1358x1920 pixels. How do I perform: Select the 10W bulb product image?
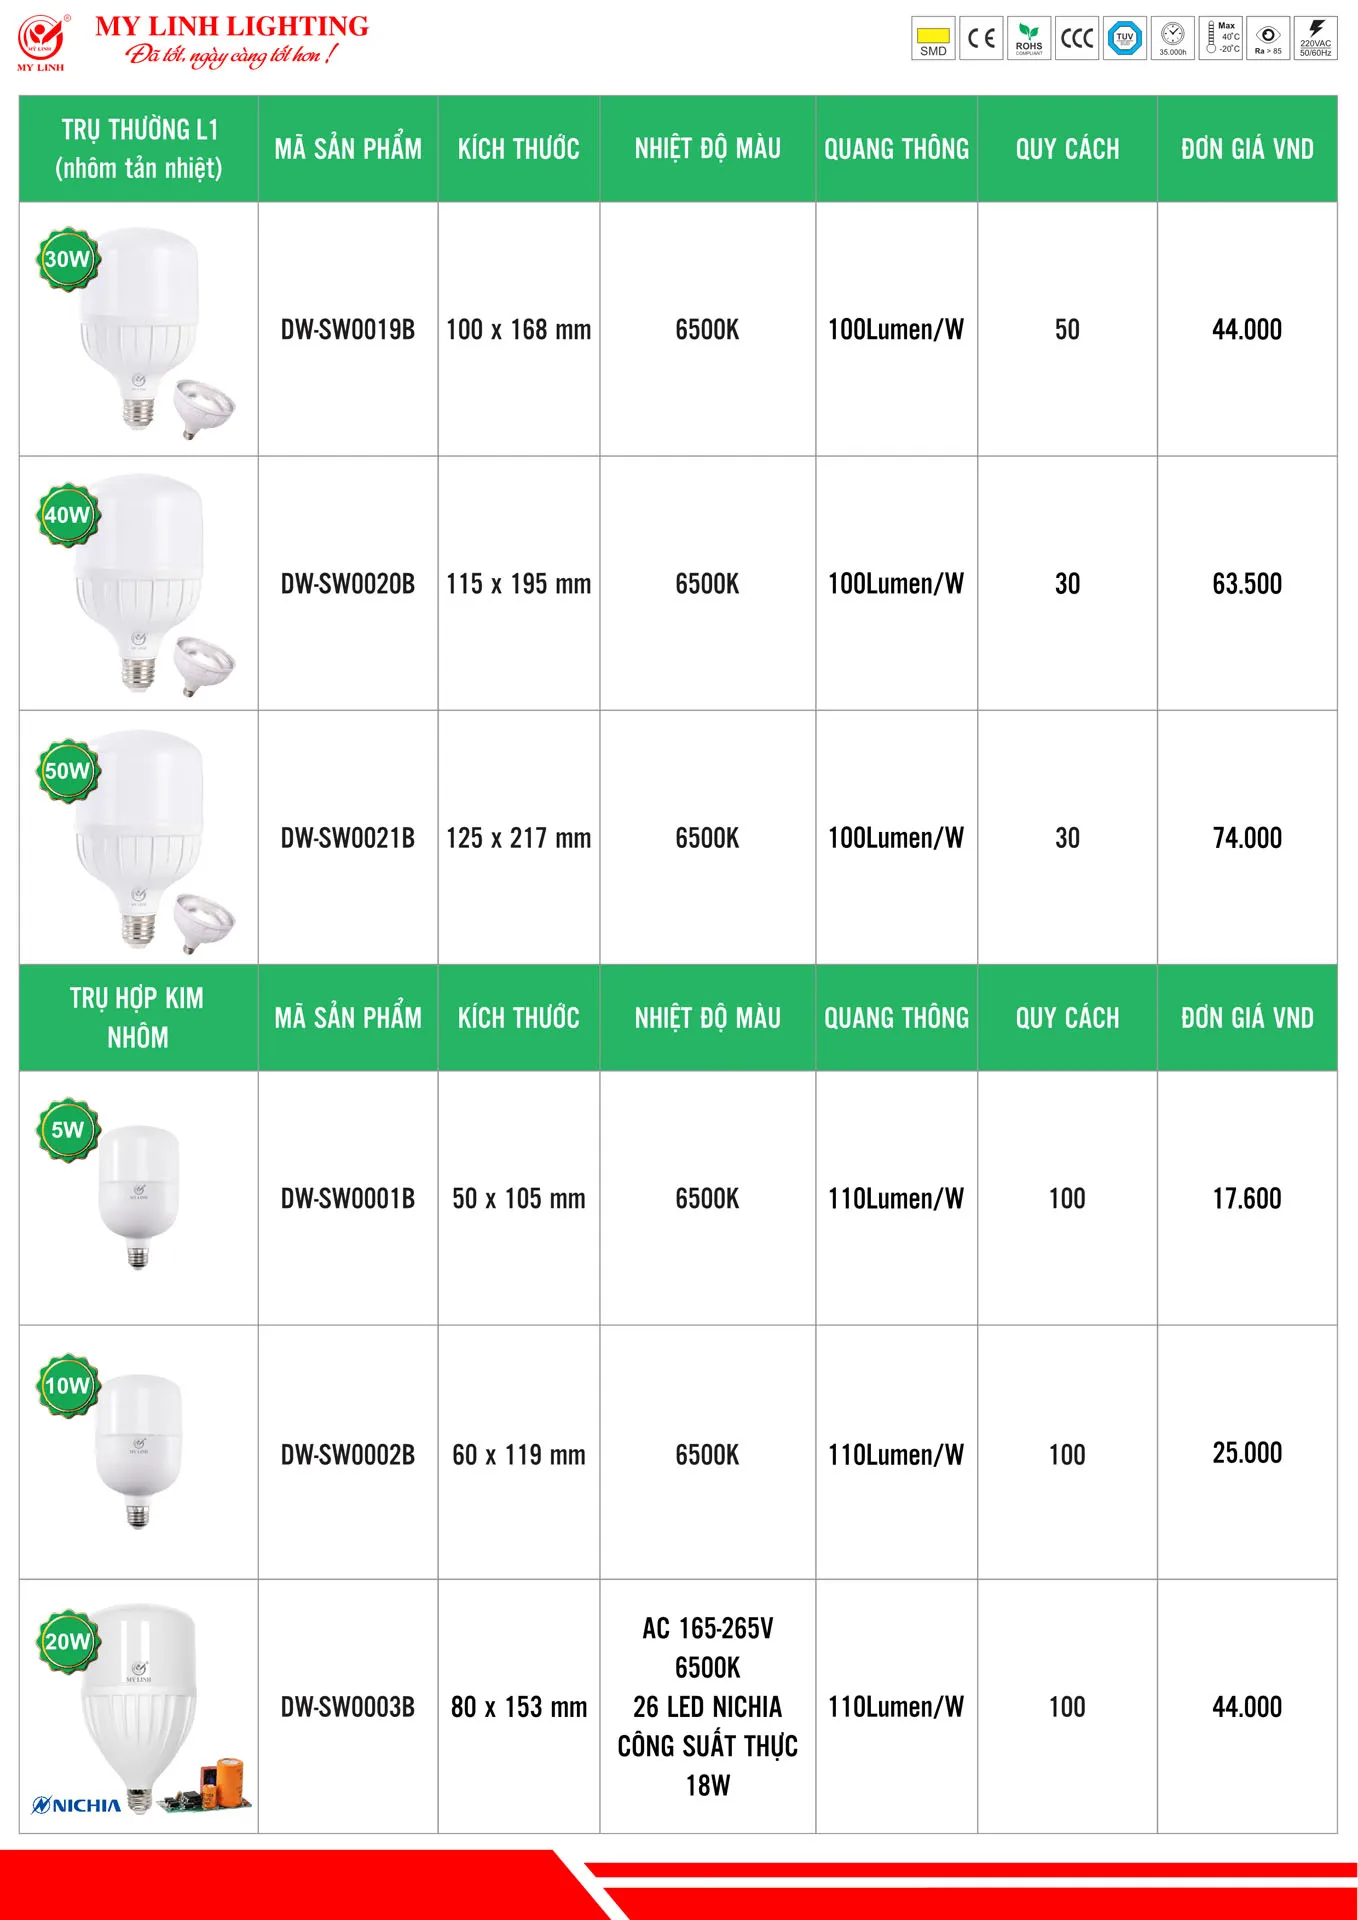pos(139,1448)
